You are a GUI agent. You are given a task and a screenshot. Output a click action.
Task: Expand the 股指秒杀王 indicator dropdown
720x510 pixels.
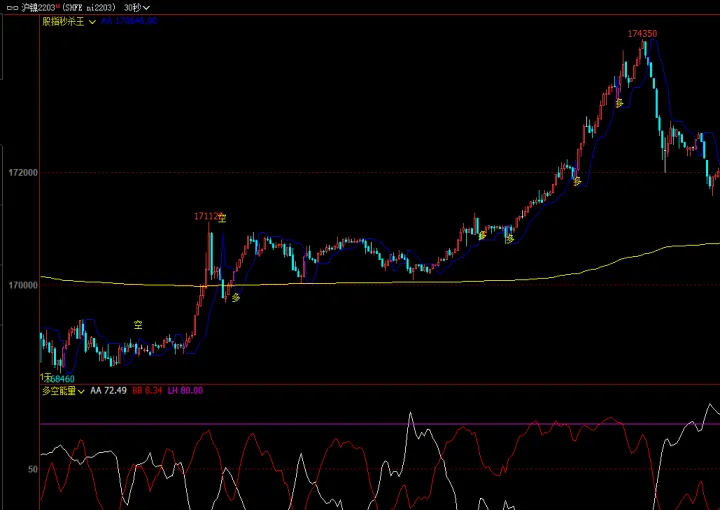click(x=92, y=21)
